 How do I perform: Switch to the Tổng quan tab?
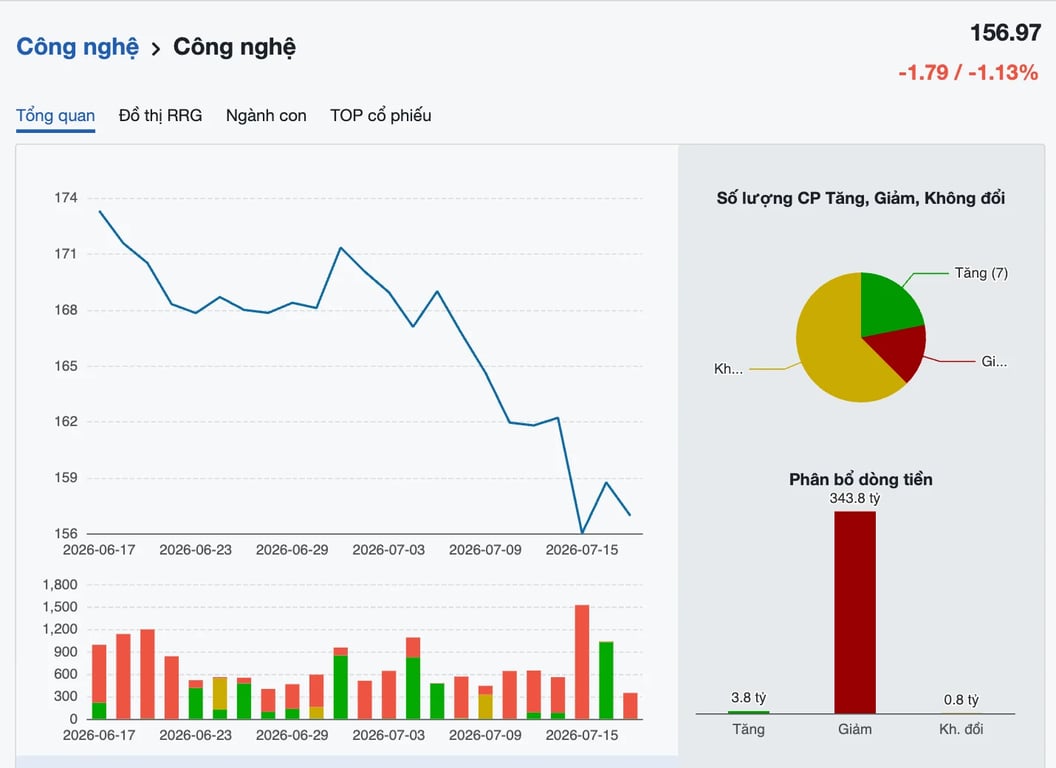55,115
